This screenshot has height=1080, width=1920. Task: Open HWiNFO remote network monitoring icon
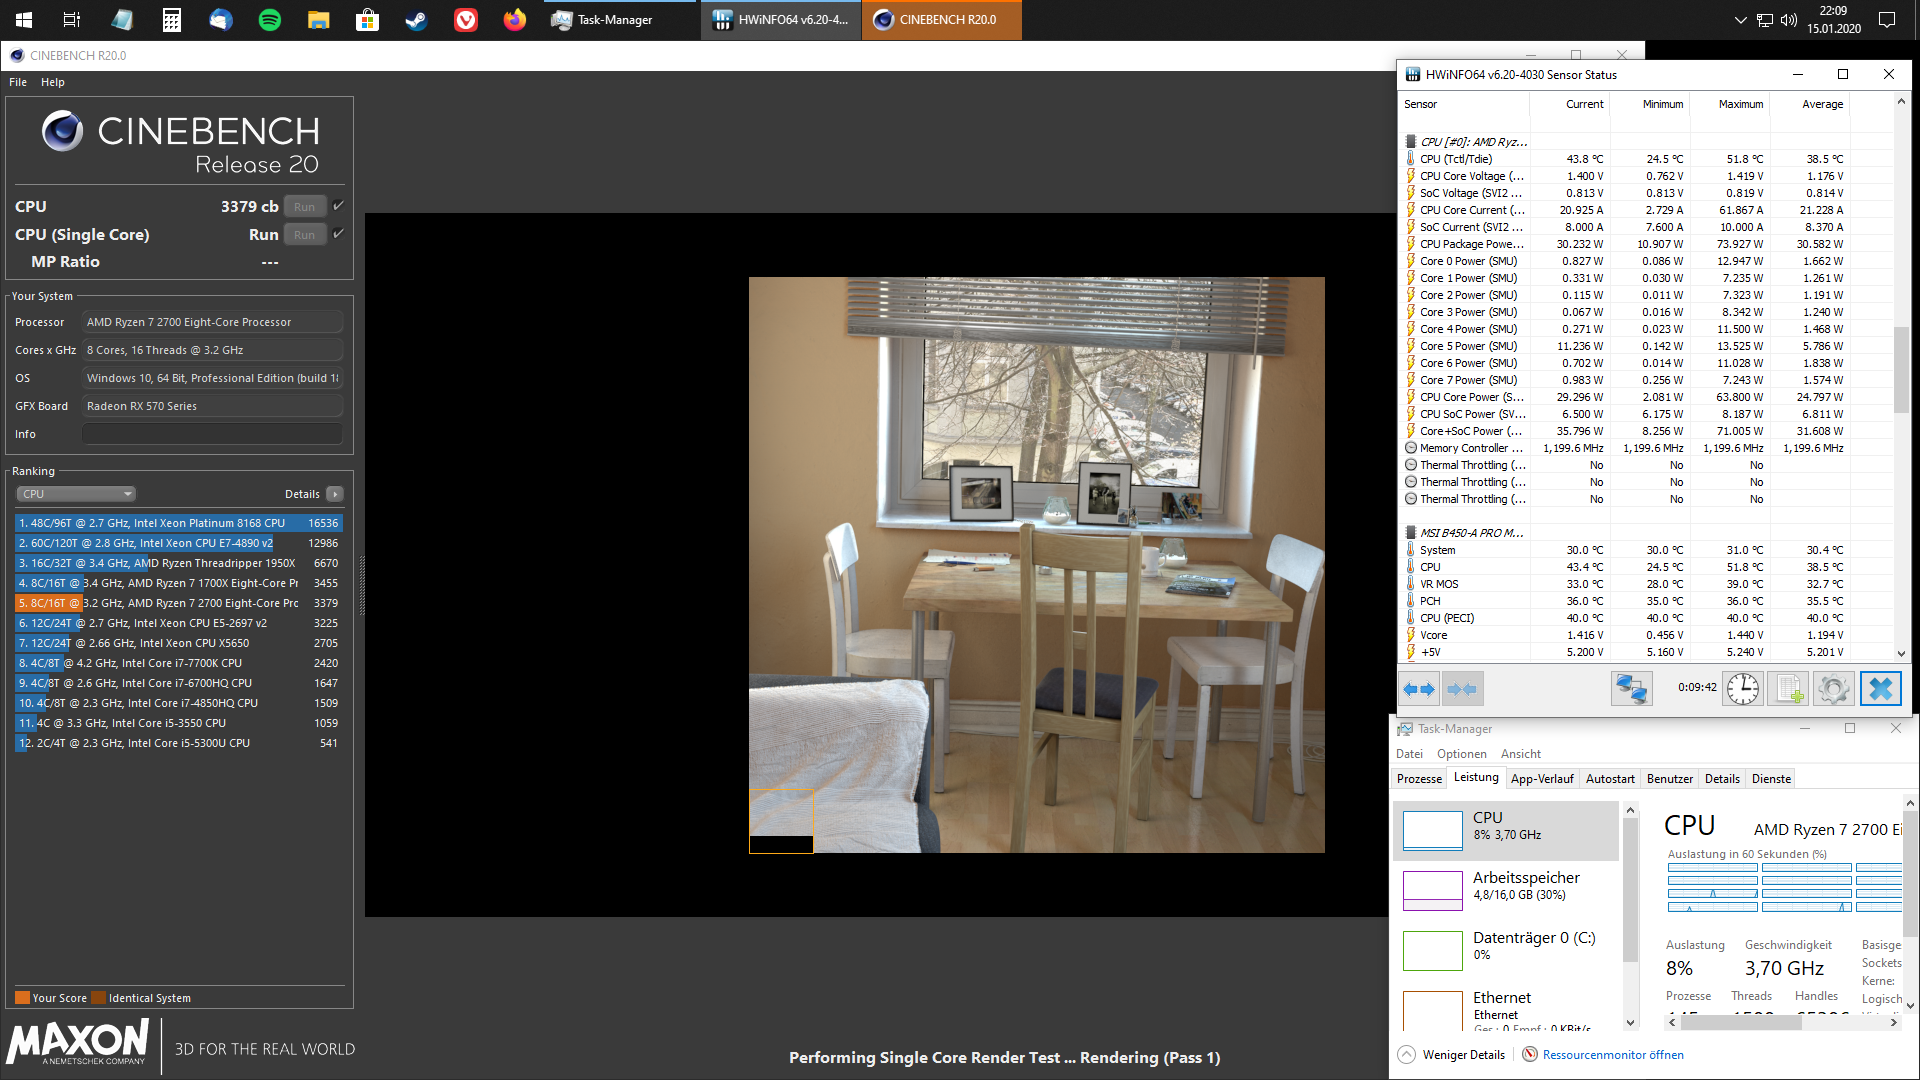click(x=1631, y=689)
